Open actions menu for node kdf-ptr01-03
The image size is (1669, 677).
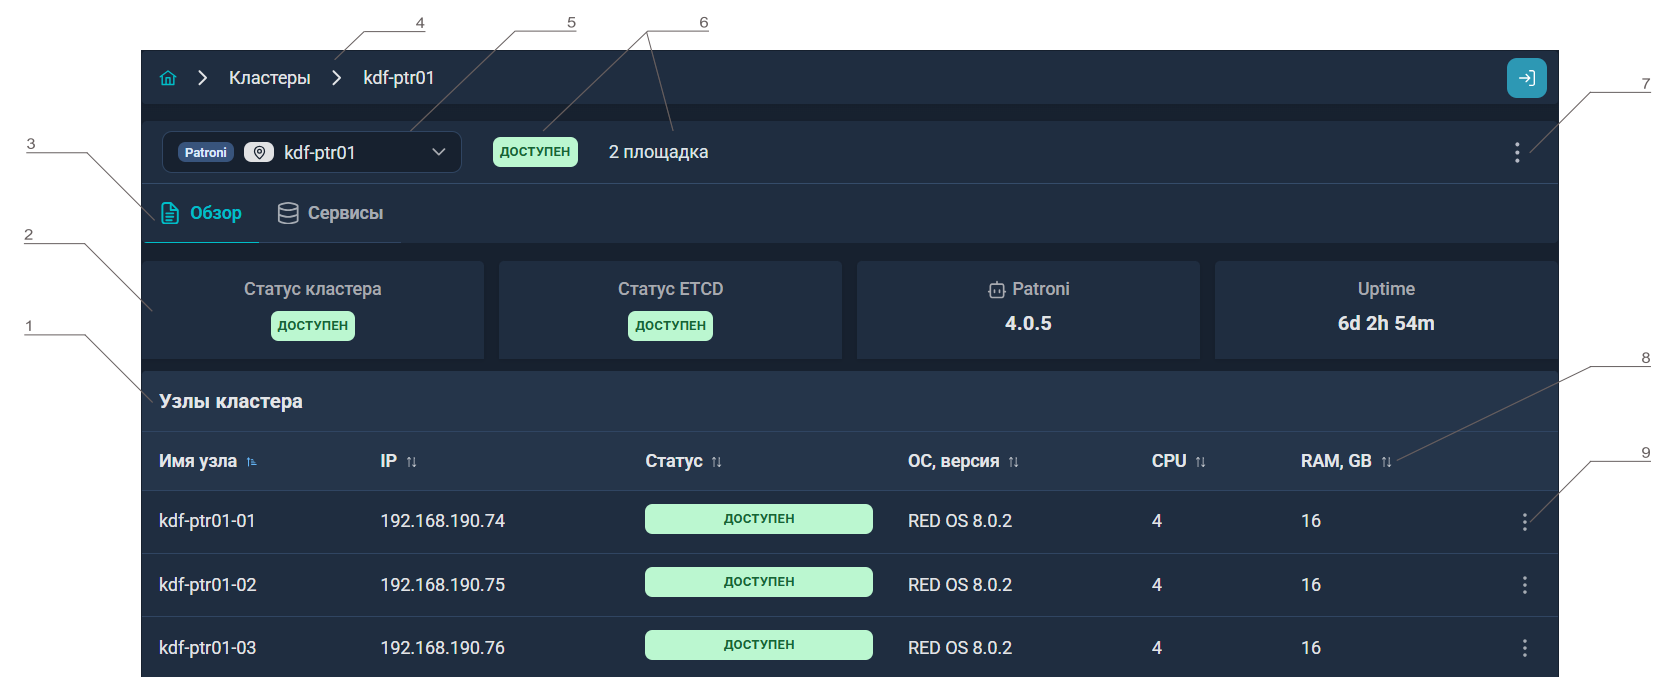tap(1524, 648)
